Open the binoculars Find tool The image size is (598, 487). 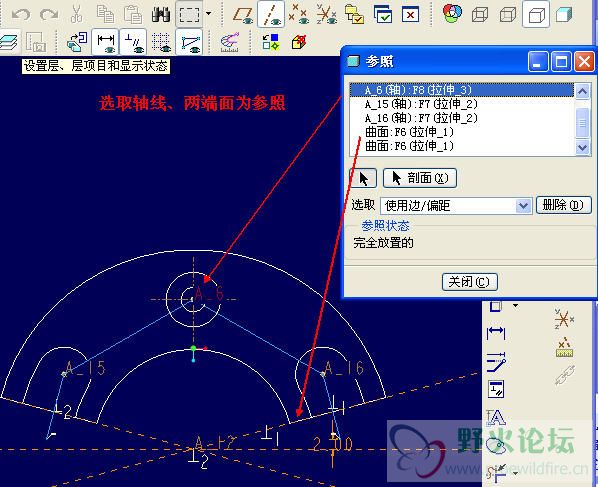click(x=161, y=14)
